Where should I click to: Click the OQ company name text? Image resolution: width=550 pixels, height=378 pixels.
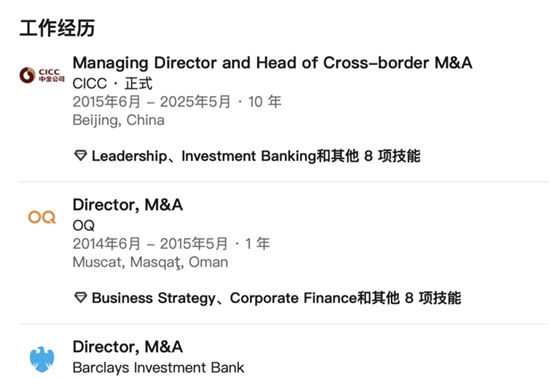click(x=83, y=225)
